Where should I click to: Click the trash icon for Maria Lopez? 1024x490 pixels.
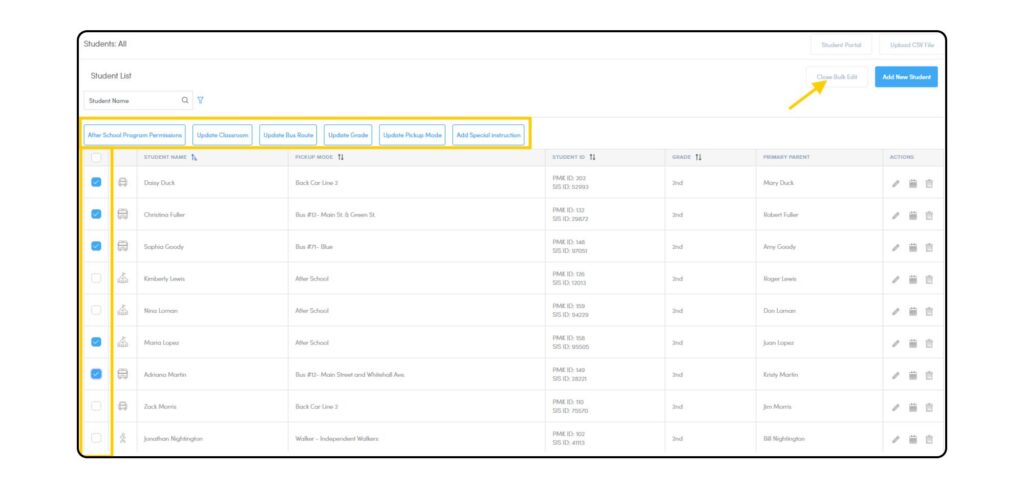(928, 343)
